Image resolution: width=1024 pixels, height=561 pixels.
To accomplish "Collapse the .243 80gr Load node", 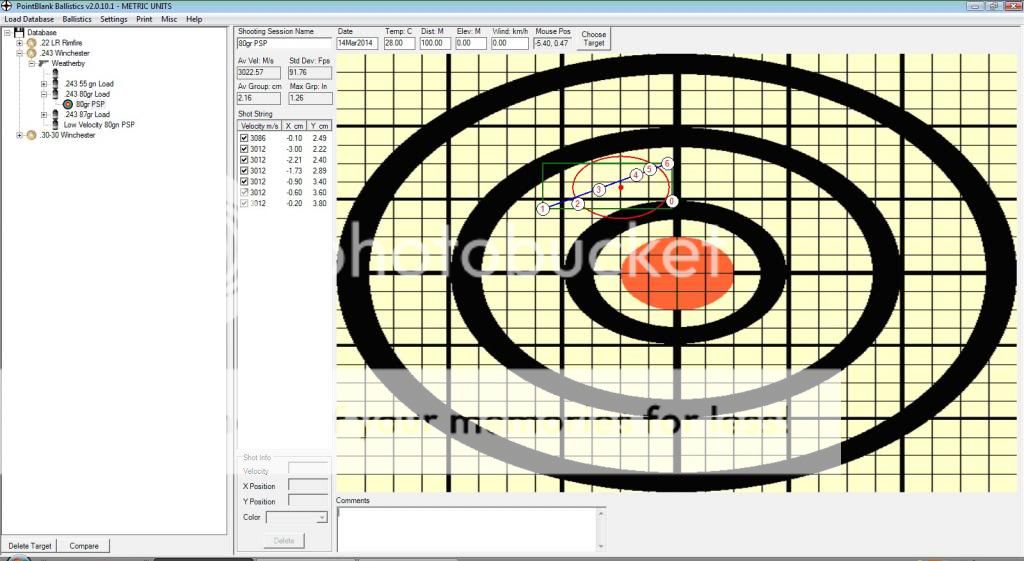I will pyautogui.click(x=43, y=94).
